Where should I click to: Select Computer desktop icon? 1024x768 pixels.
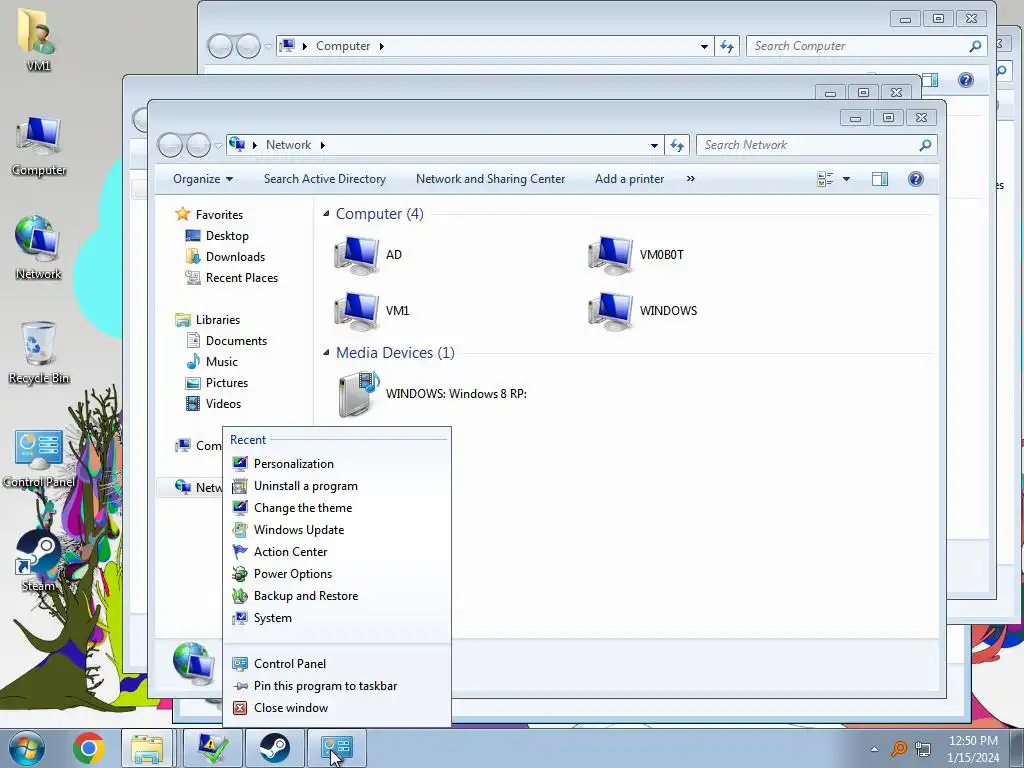39,146
